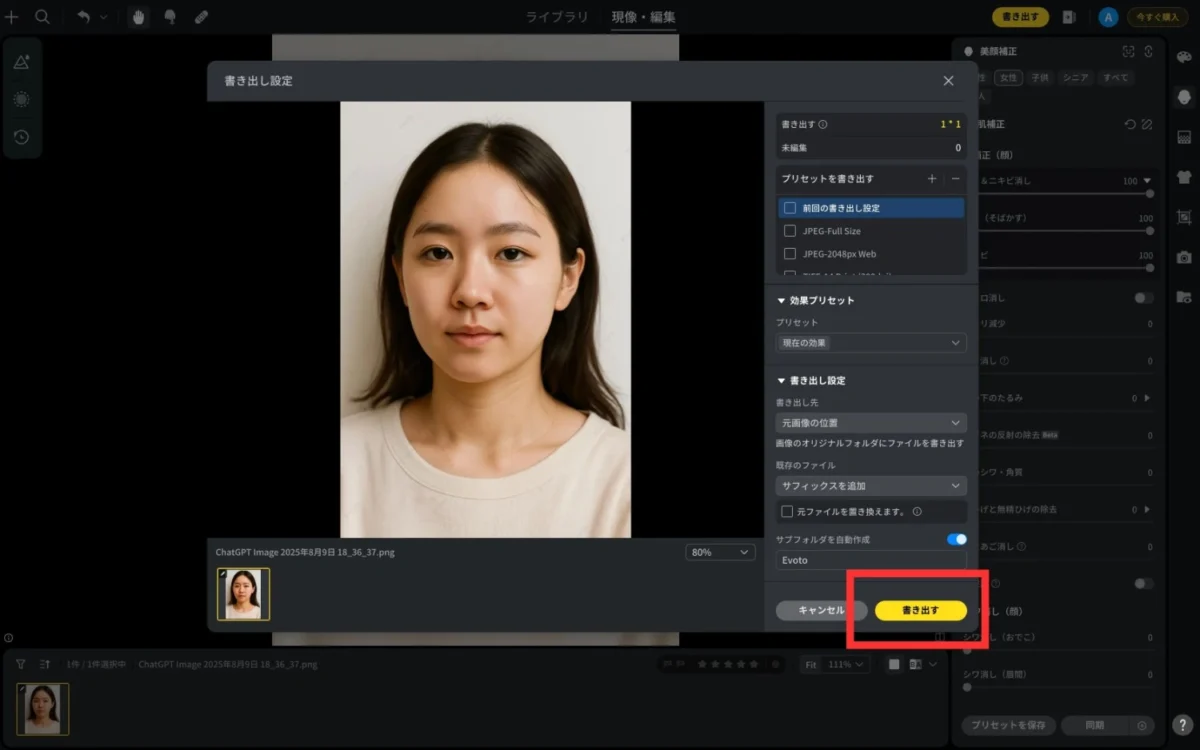
Task: Expand the ニキビ消し value arrow at 100
Action: pos(1147,181)
